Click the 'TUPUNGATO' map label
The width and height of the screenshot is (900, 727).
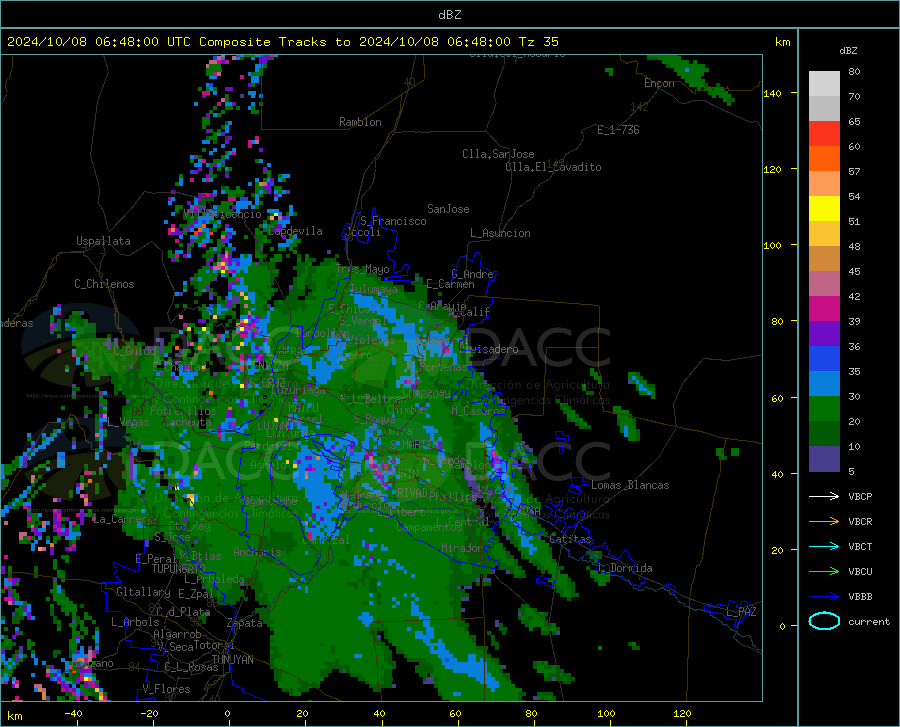179,569
